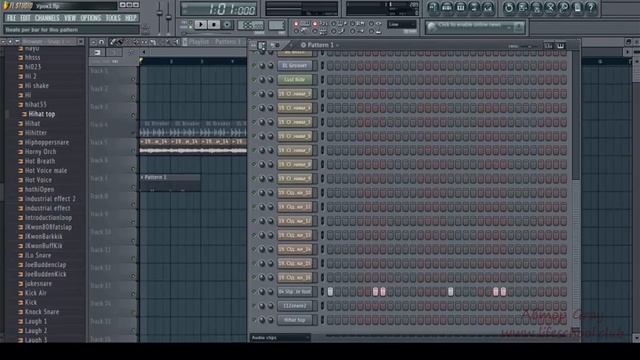This screenshot has width=640, height=360.
Task: Toggle first step of the Hihat top row
Action: click(330, 320)
